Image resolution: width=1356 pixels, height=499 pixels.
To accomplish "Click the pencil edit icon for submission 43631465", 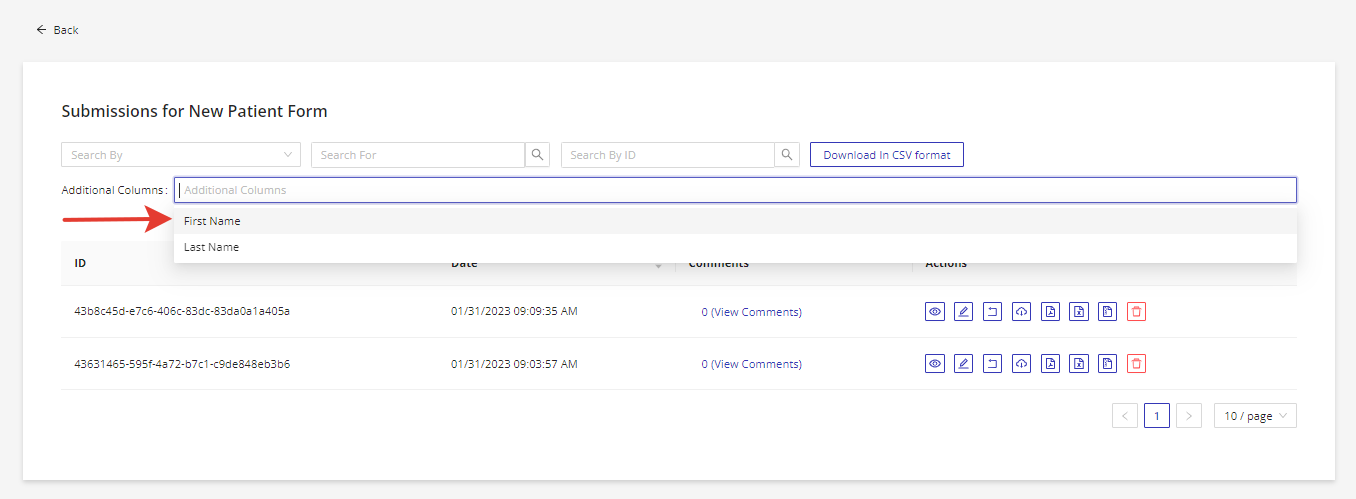I will (963, 364).
